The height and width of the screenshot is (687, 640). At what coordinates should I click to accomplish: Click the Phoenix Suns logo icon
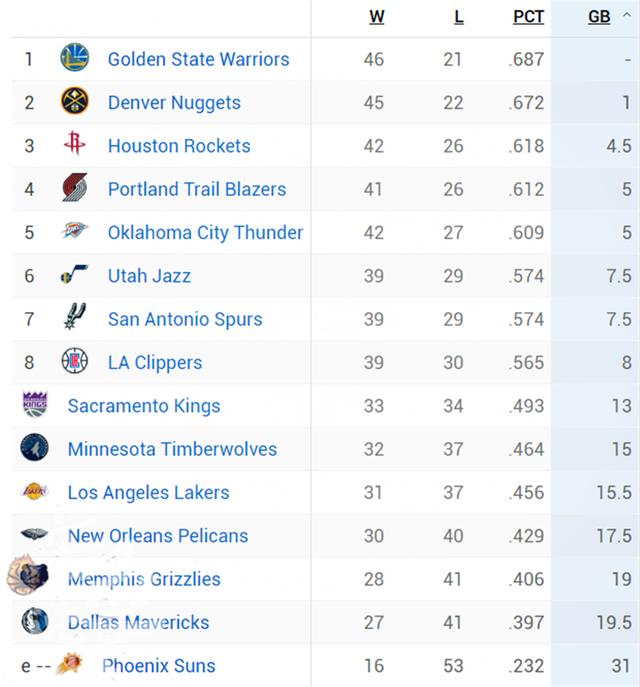(70, 663)
